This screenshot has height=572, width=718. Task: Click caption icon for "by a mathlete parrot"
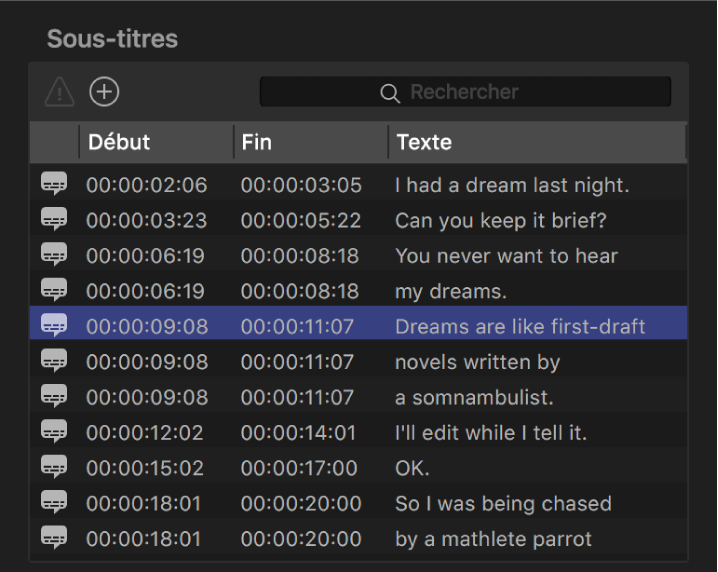[x=55, y=538]
